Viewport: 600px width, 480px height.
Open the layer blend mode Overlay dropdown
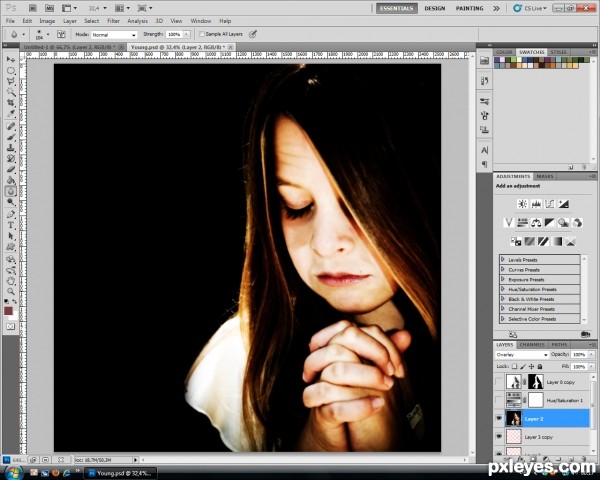coord(522,355)
